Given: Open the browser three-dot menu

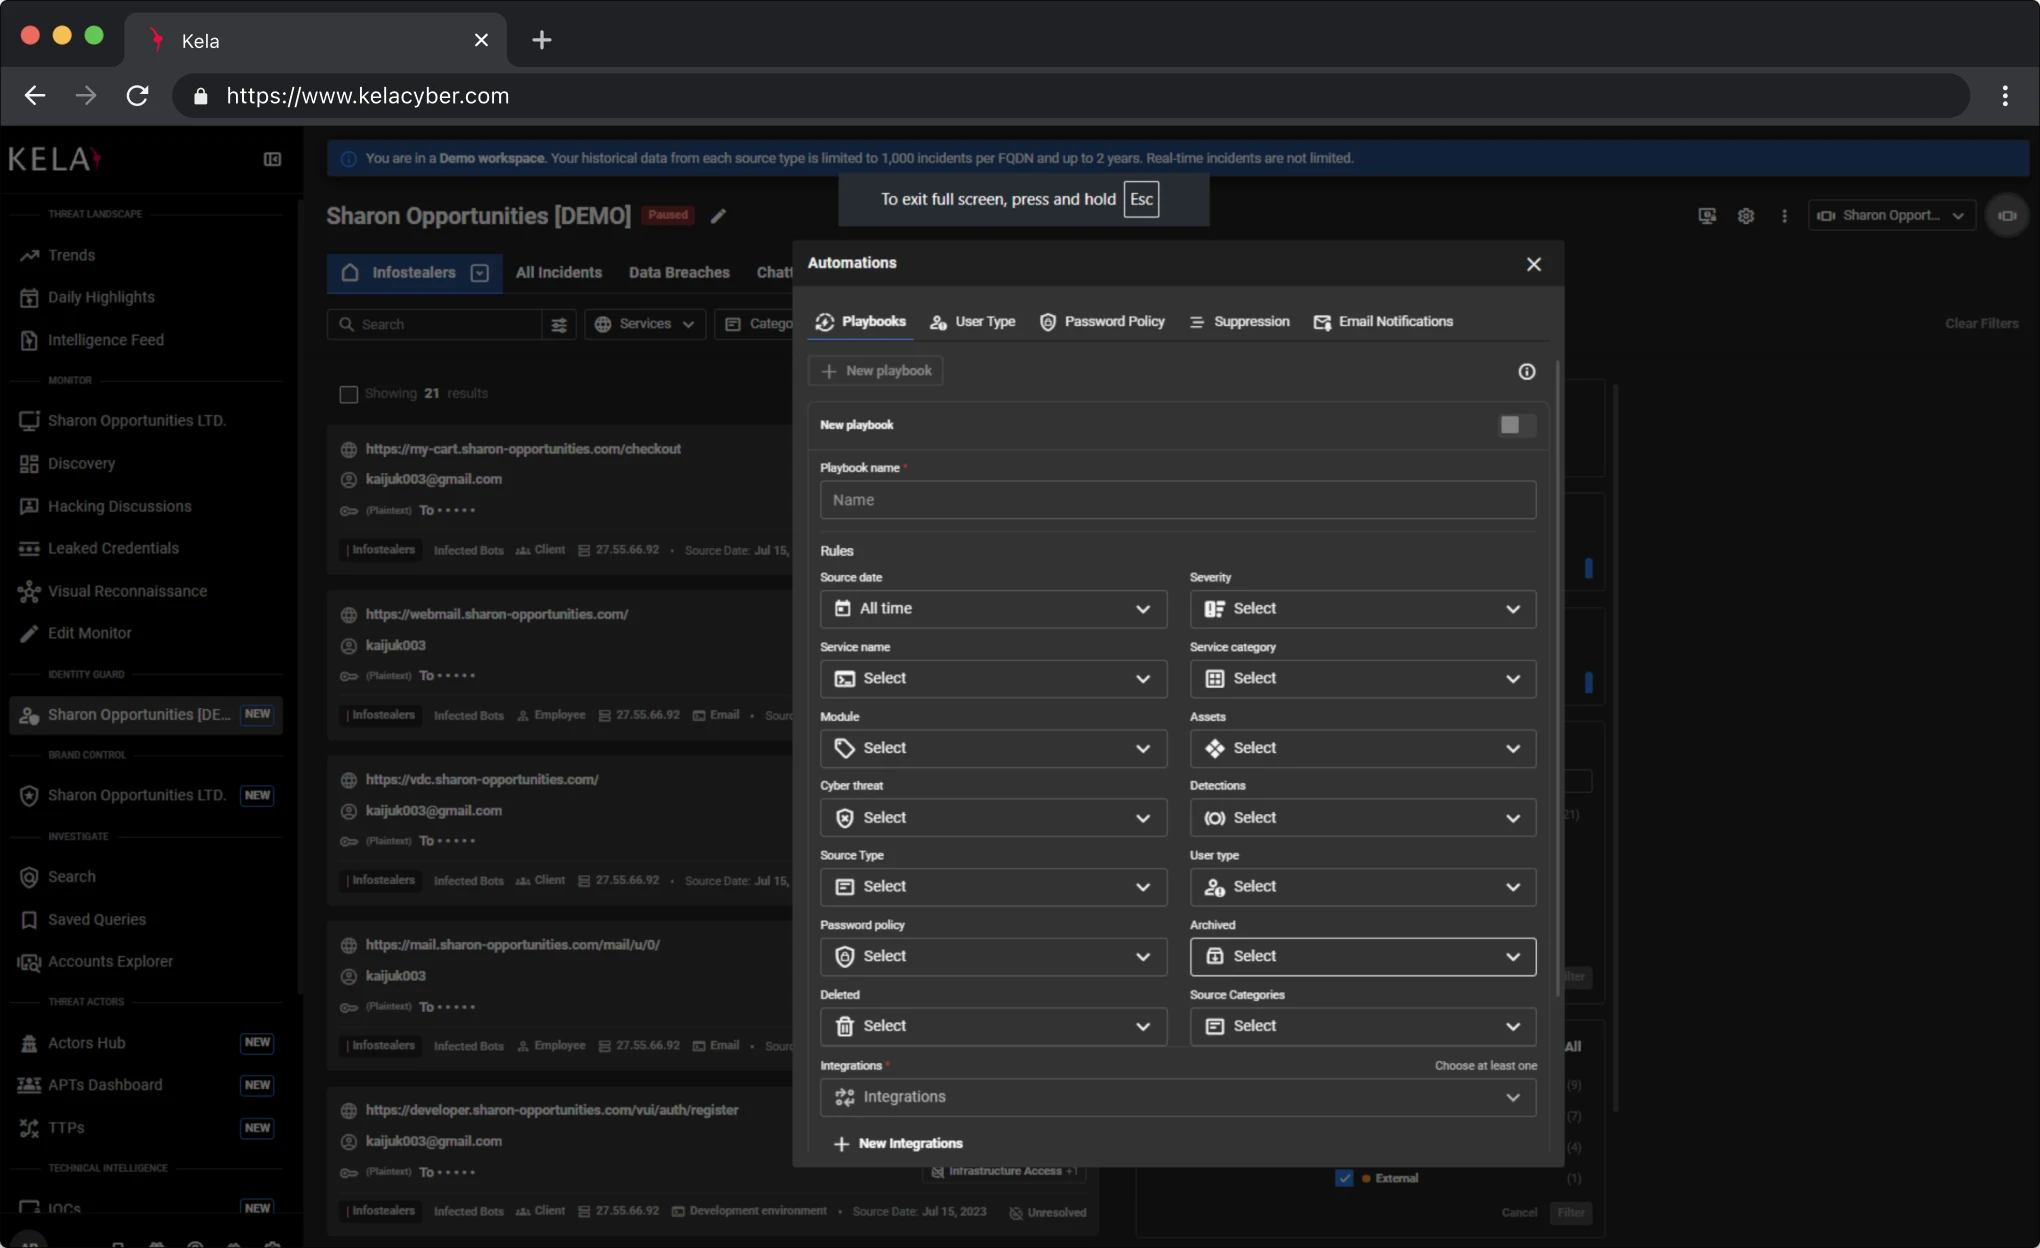Looking at the screenshot, I should tap(2005, 96).
